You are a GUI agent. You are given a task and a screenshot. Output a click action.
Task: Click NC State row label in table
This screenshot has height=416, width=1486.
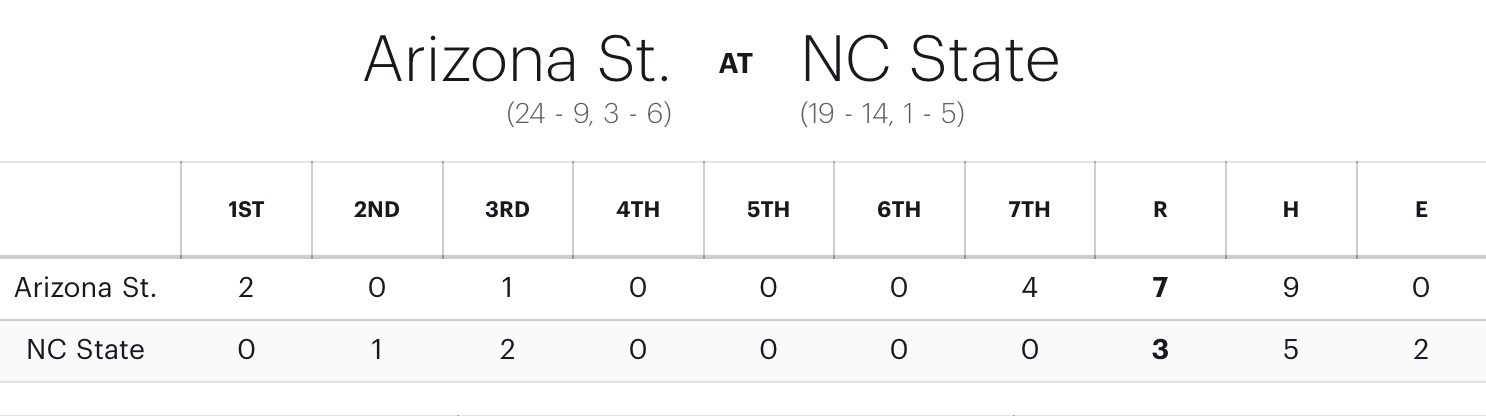[86, 350]
